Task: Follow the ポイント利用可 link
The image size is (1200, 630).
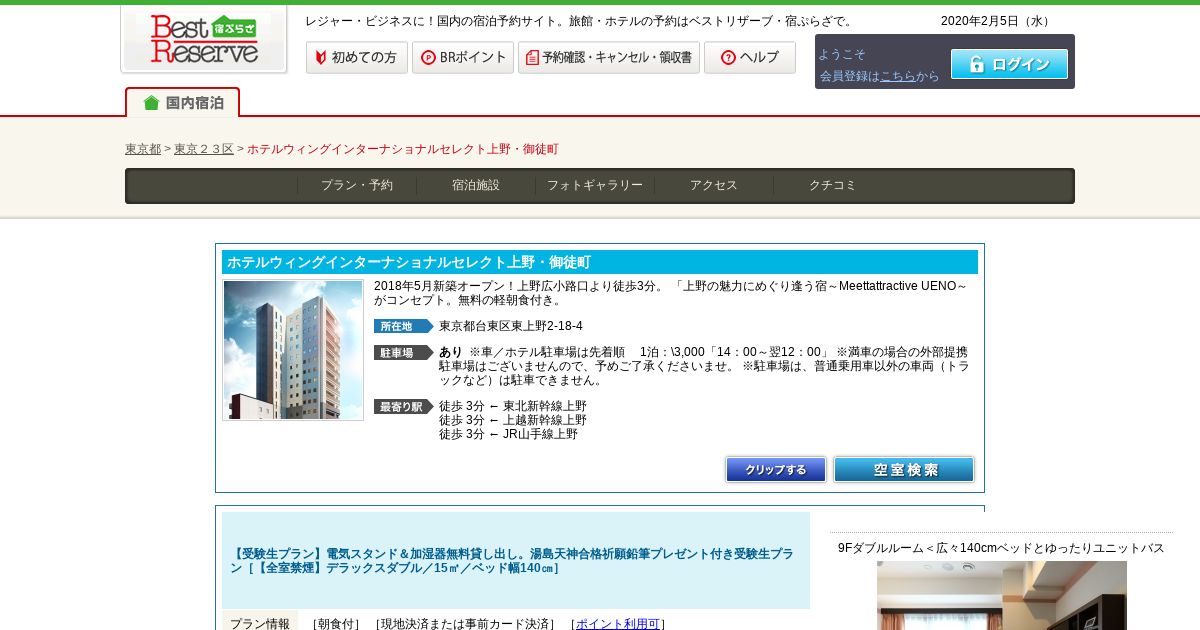Action: [x=618, y=624]
